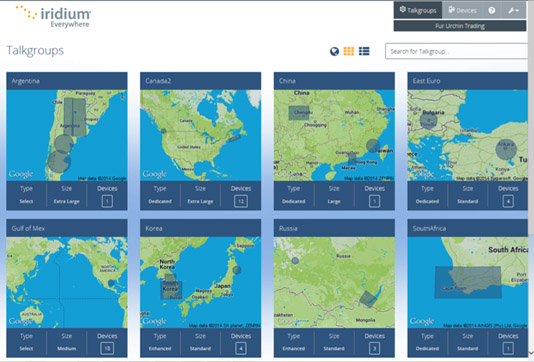Screen dimensions: 534x362
Task: Click the Fur Urchin Trading account button
Action: point(460,26)
